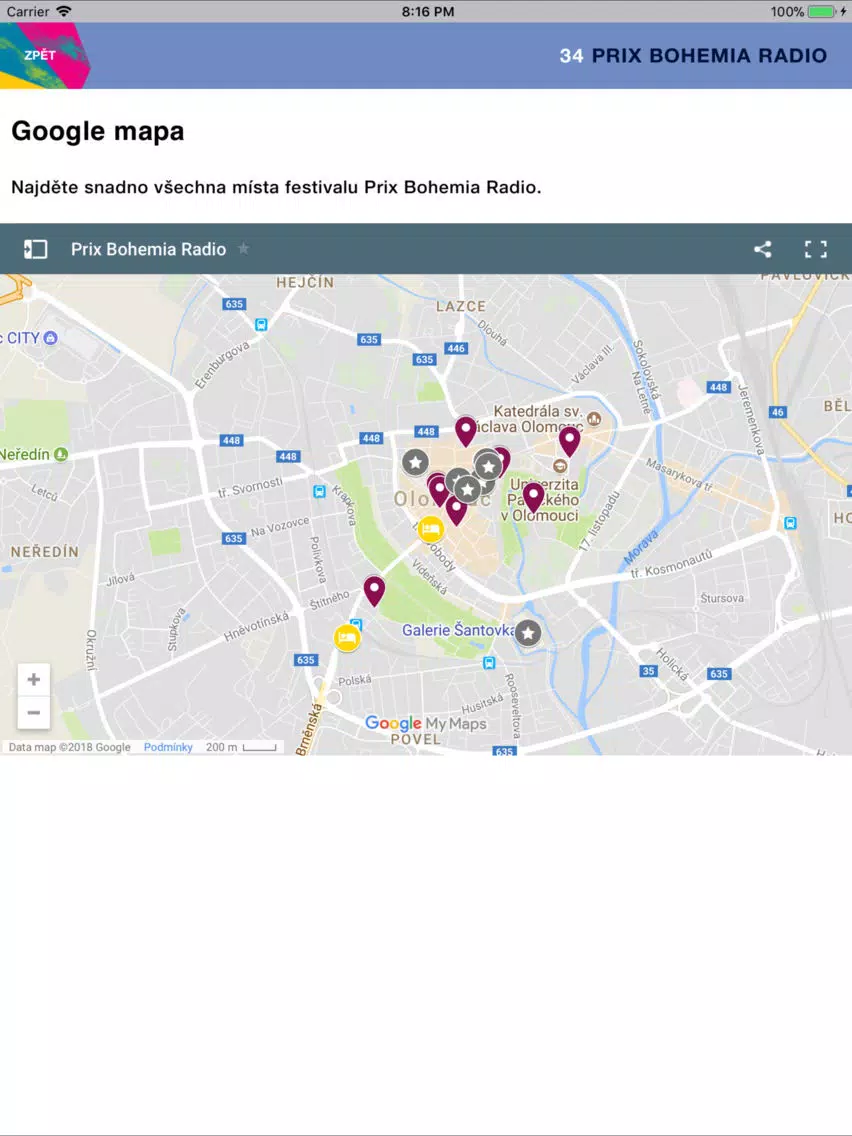Screen dimensions: 852x1136
Task: Open the map in fullscreen view
Action: (x=816, y=249)
